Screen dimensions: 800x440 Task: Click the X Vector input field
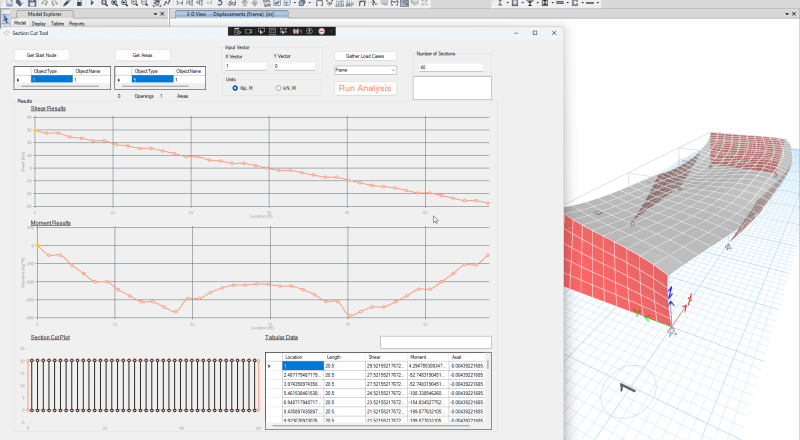pyautogui.click(x=245, y=66)
